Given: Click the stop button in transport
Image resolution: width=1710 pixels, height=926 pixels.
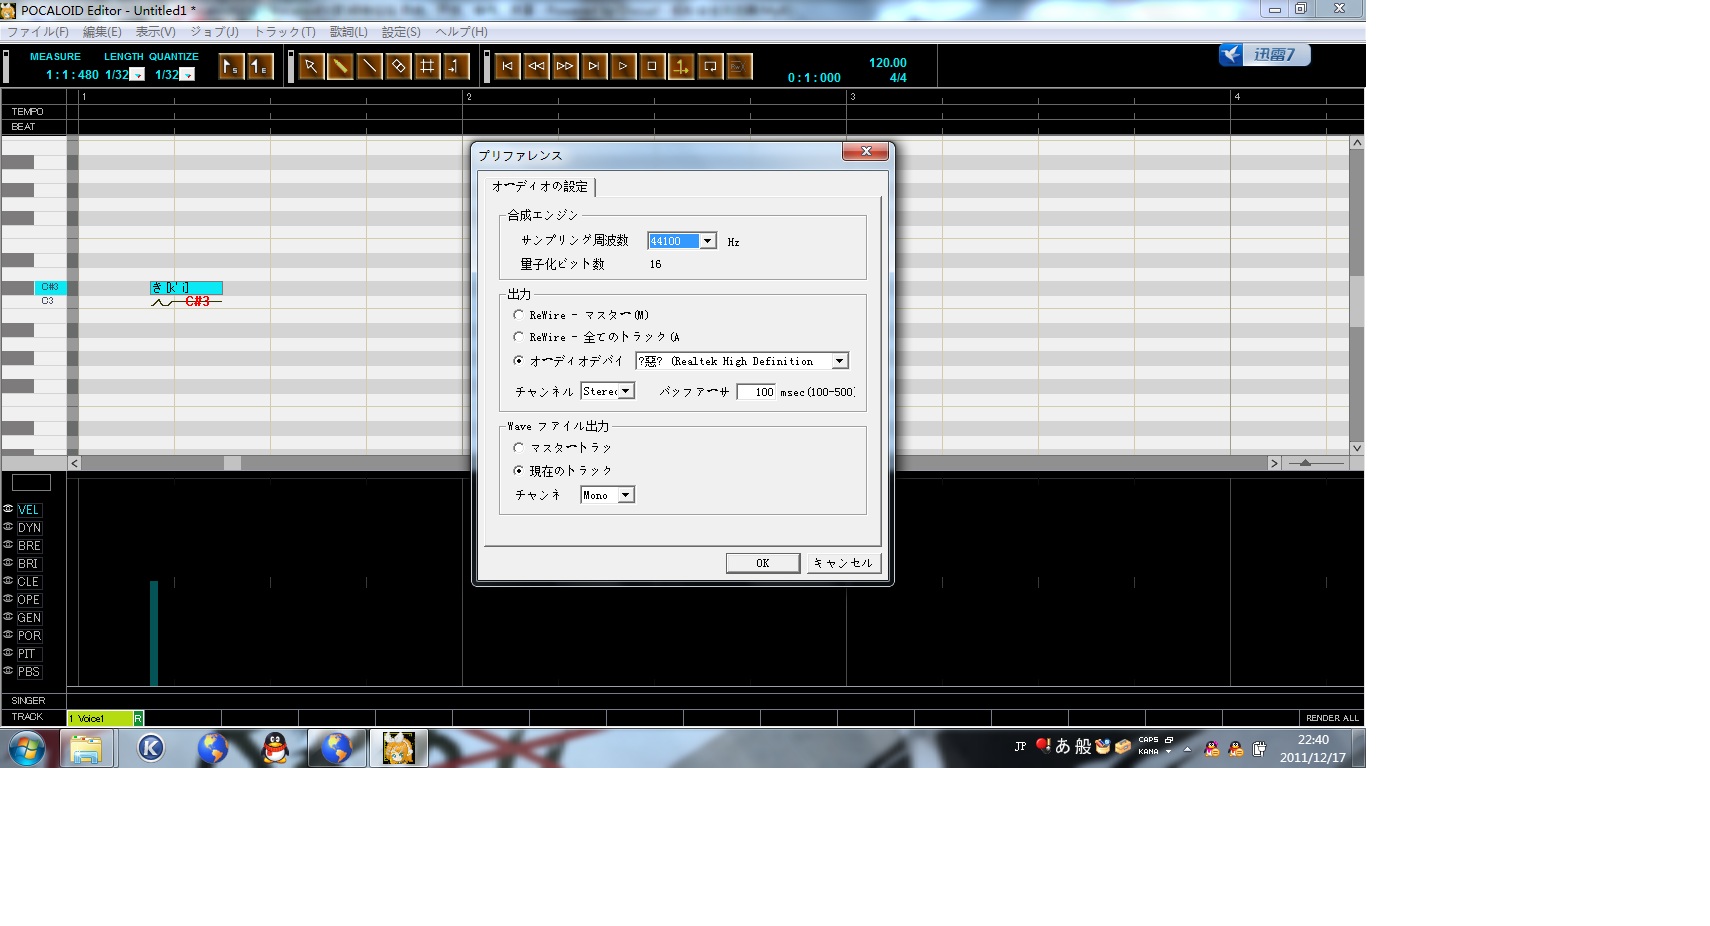Looking at the screenshot, I should coord(652,66).
